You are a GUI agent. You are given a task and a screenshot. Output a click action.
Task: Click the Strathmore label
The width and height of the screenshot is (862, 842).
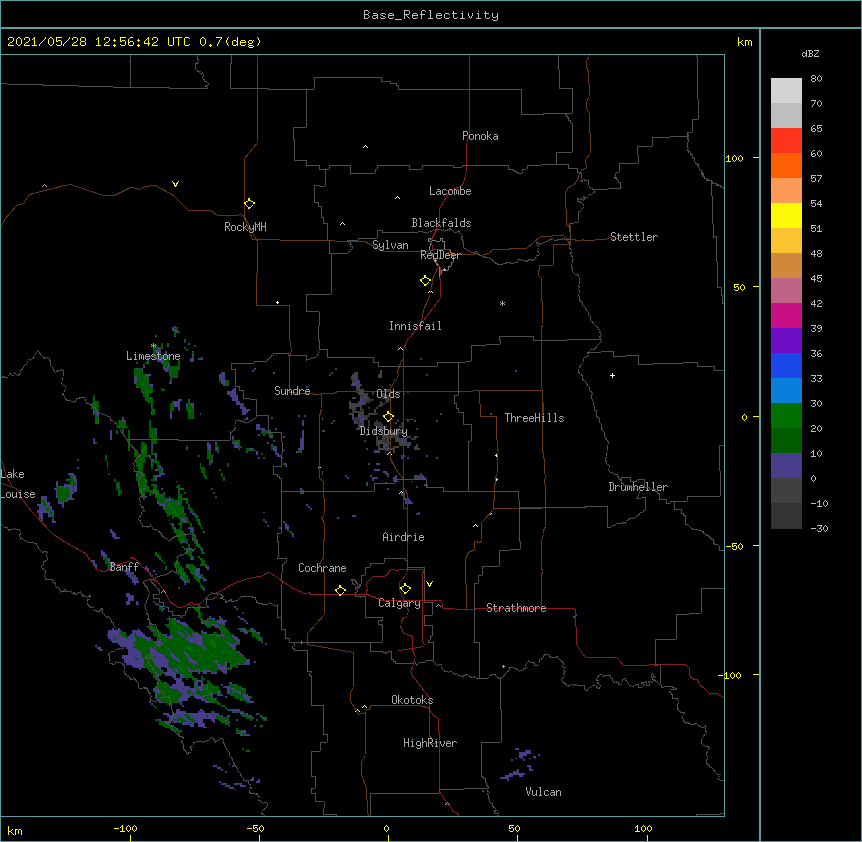tap(516, 608)
